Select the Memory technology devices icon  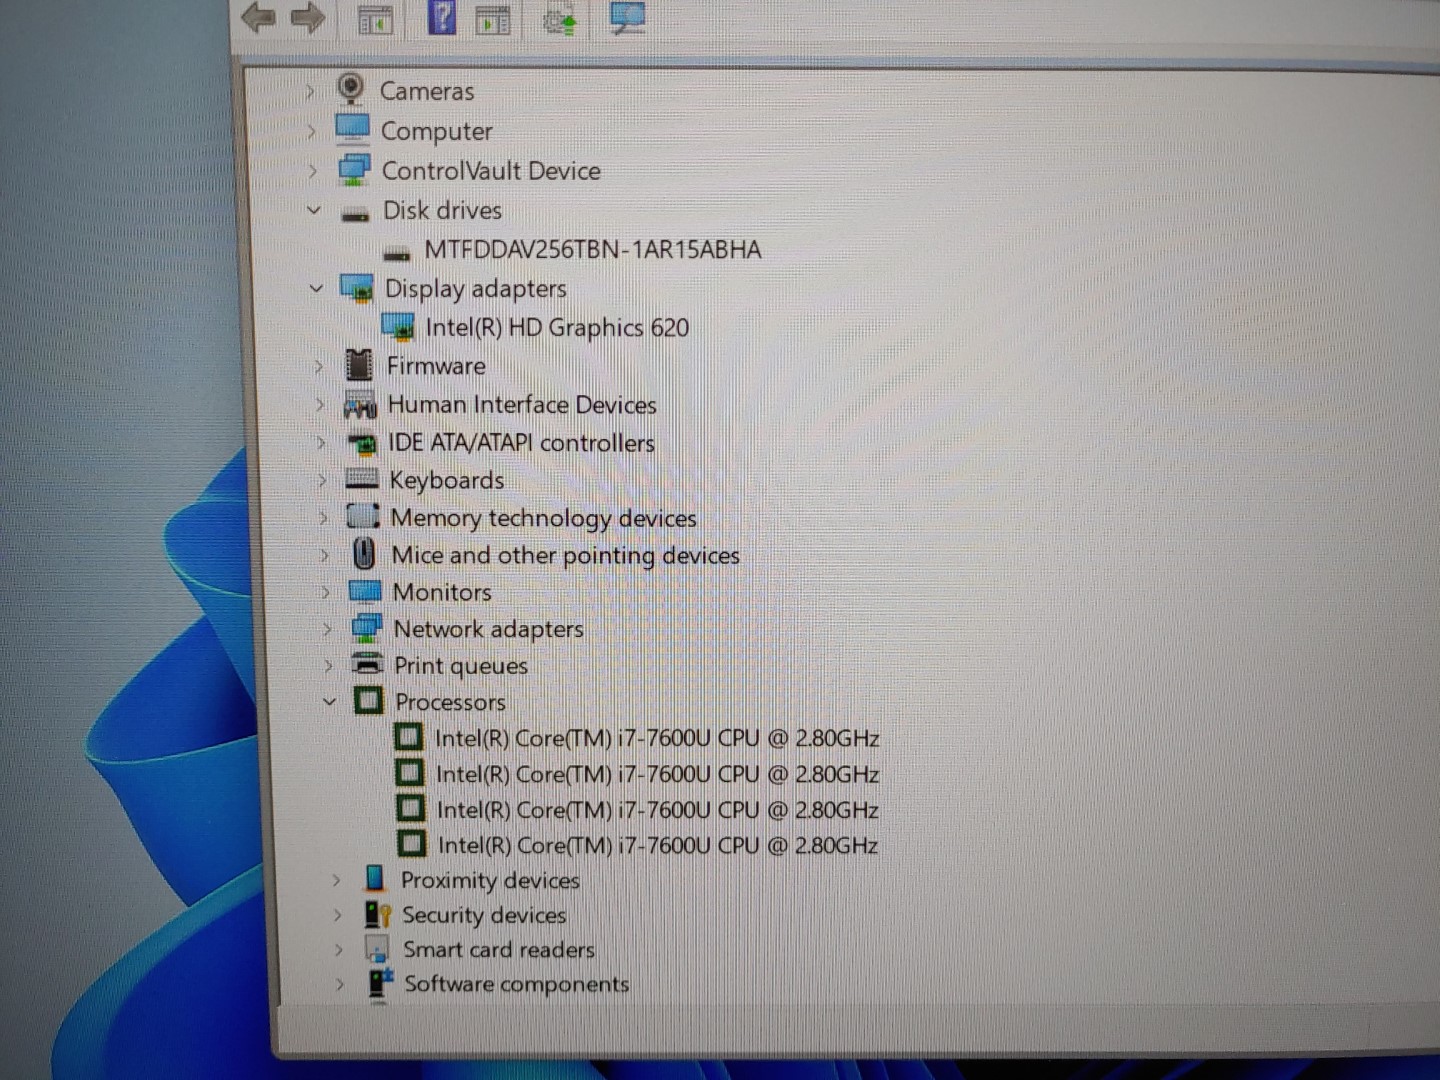click(363, 516)
